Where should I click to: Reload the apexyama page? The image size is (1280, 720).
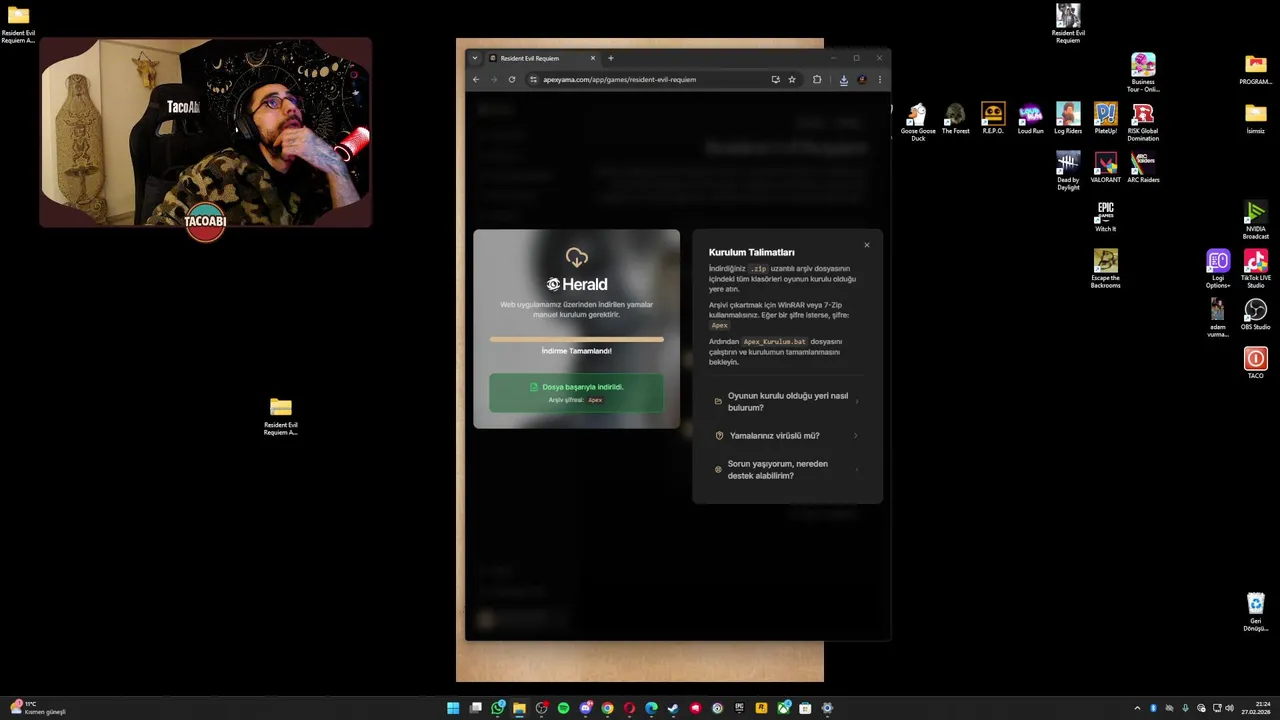[512, 79]
